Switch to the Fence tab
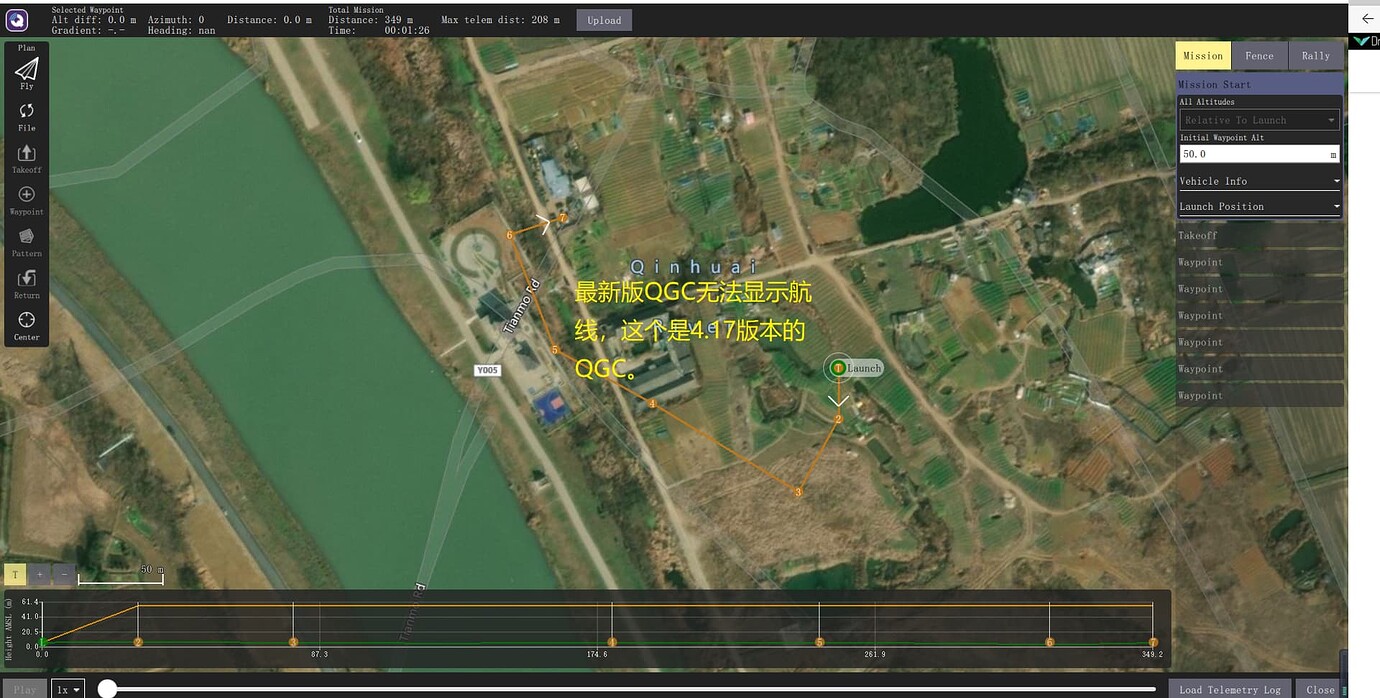This screenshot has width=1380, height=698. 1259,55
